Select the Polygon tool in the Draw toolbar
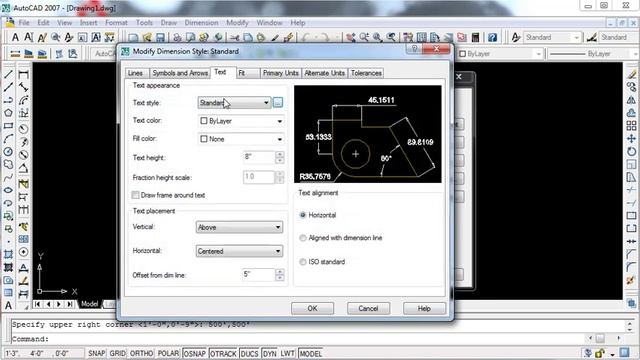The width and height of the screenshot is (640, 360). 8,113
